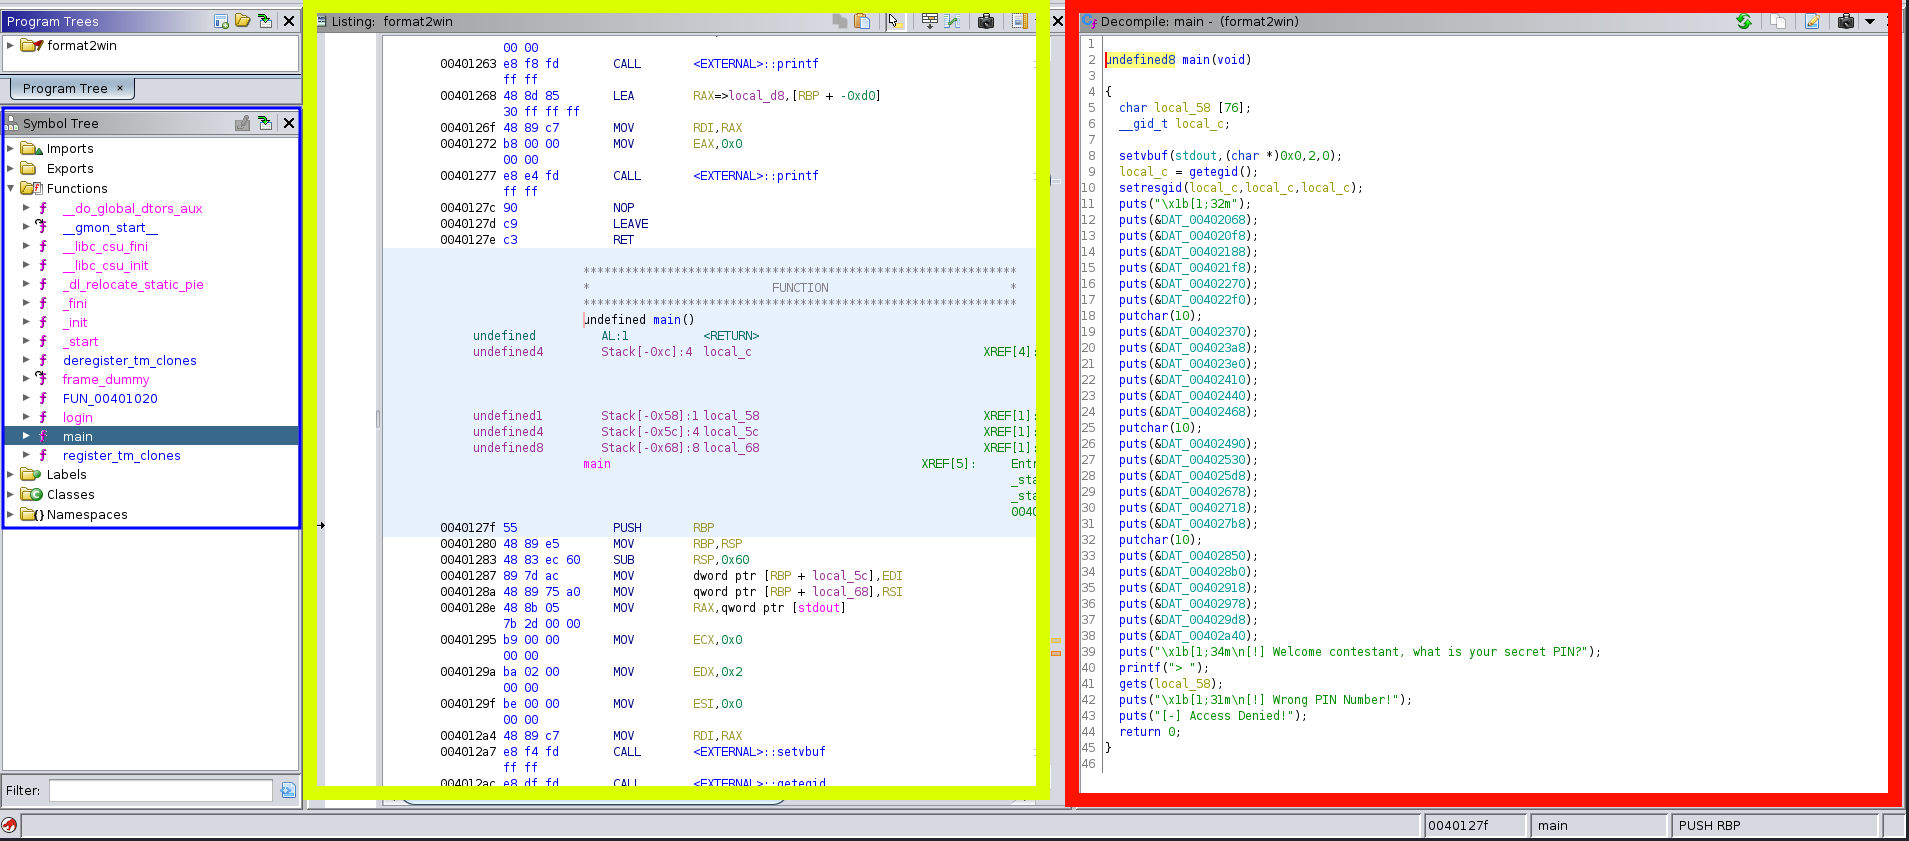The height and width of the screenshot is (841, 1909).
Task: Expand the Exports node
Action: tap(10, 168)
